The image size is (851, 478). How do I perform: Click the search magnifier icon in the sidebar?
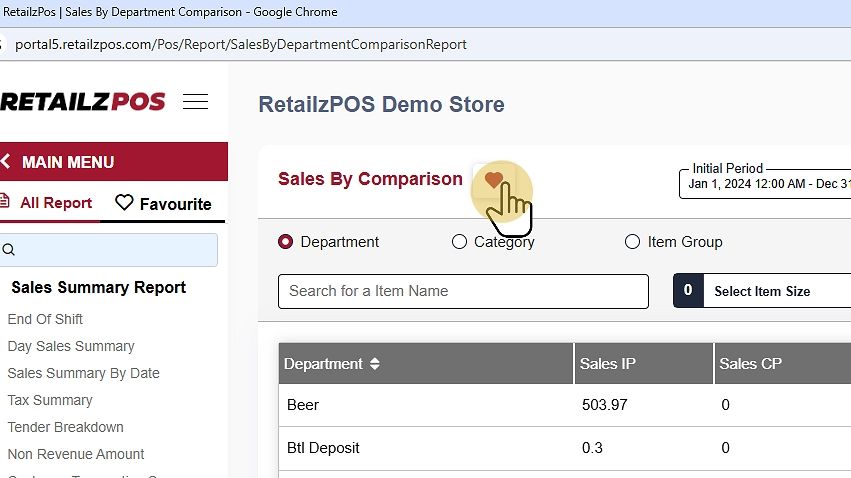point(8,250)
